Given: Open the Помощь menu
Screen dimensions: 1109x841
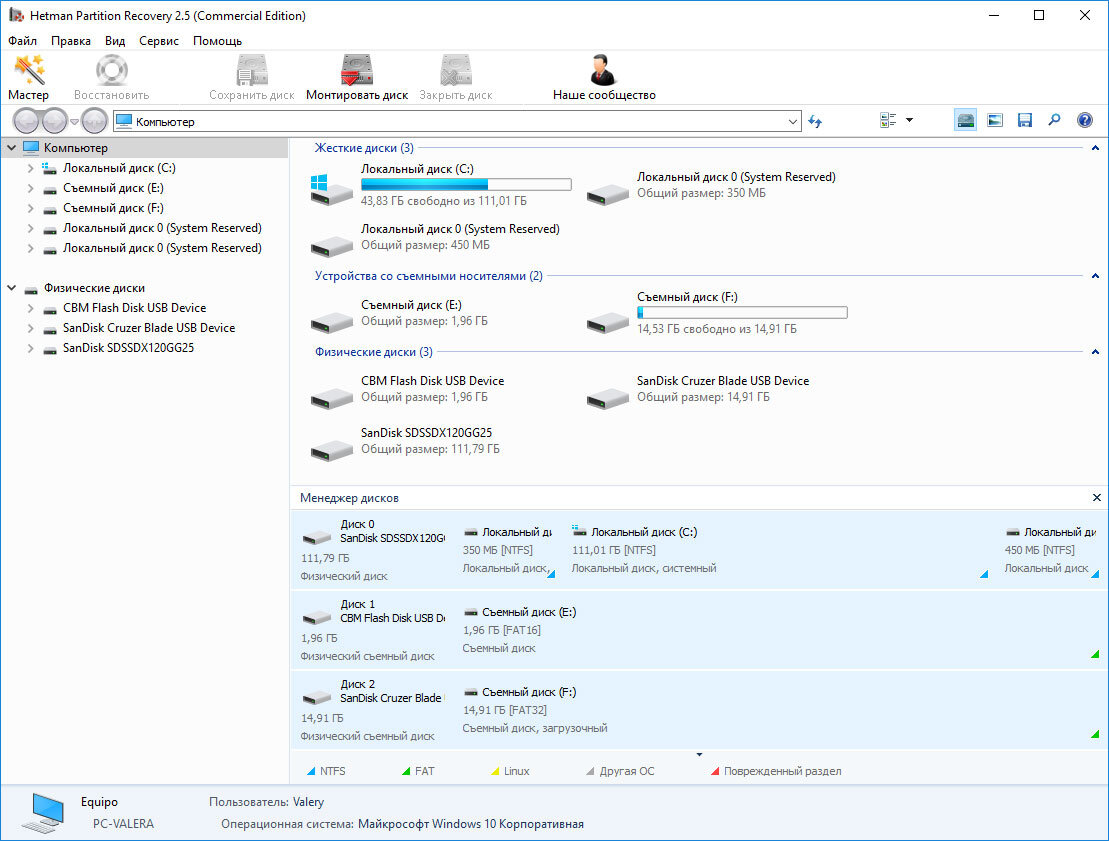Looking at the screenshot, I should [x=217, y=41].
